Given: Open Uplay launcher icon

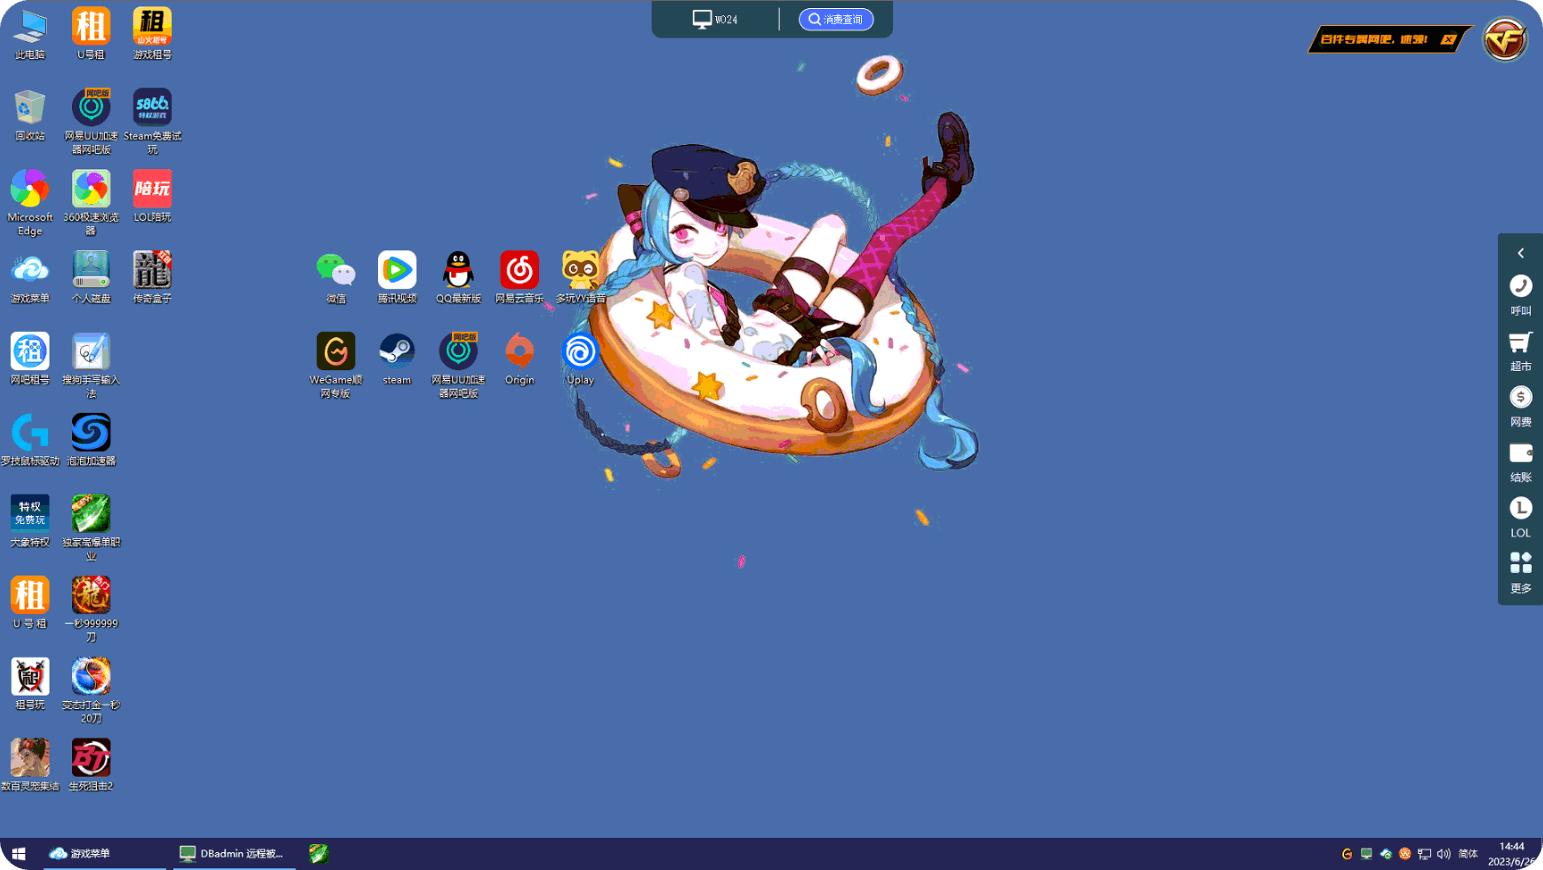Looking at the screenshot, I should (x=581, y=359).
